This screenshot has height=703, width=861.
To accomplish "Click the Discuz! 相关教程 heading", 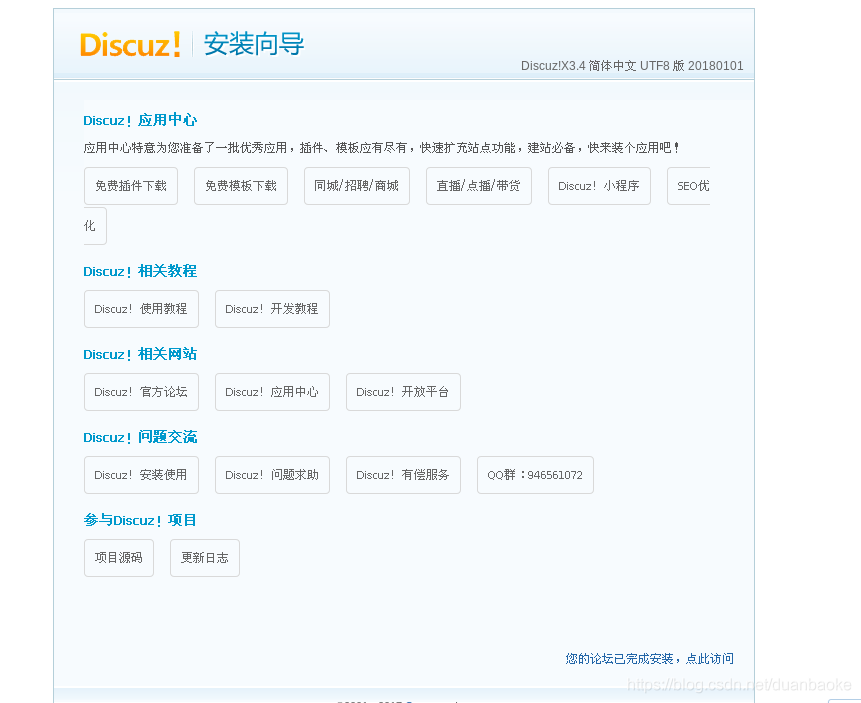I will [x=140, y=271].
